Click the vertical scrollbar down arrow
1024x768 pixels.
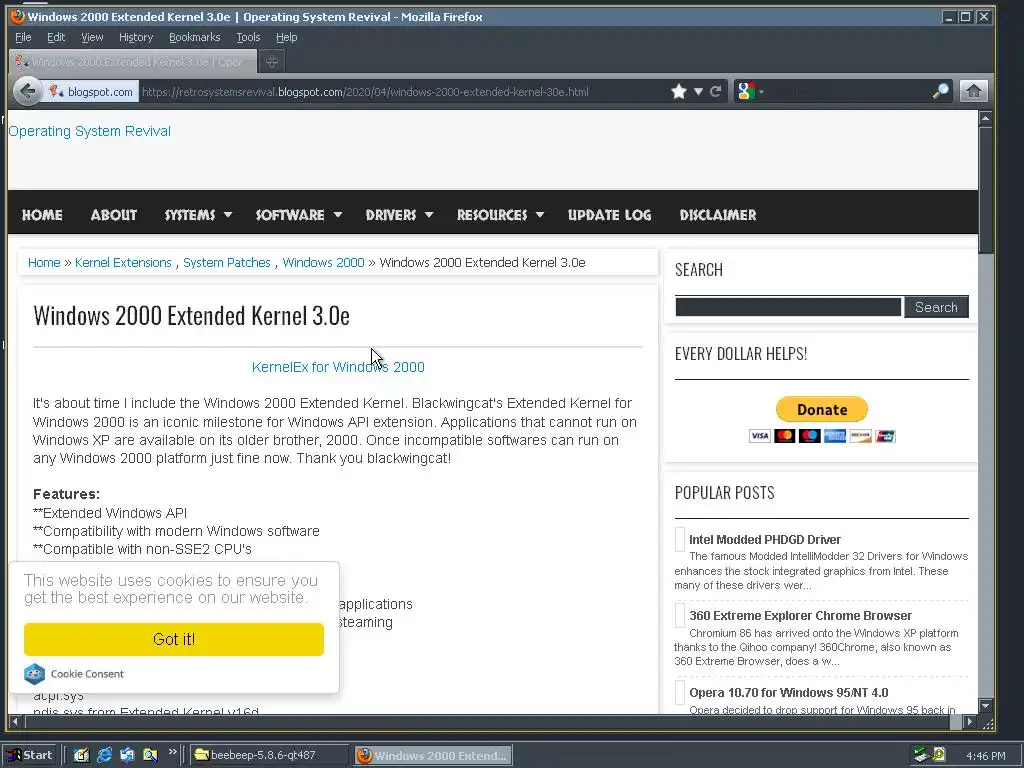click(x=985, y=706)
